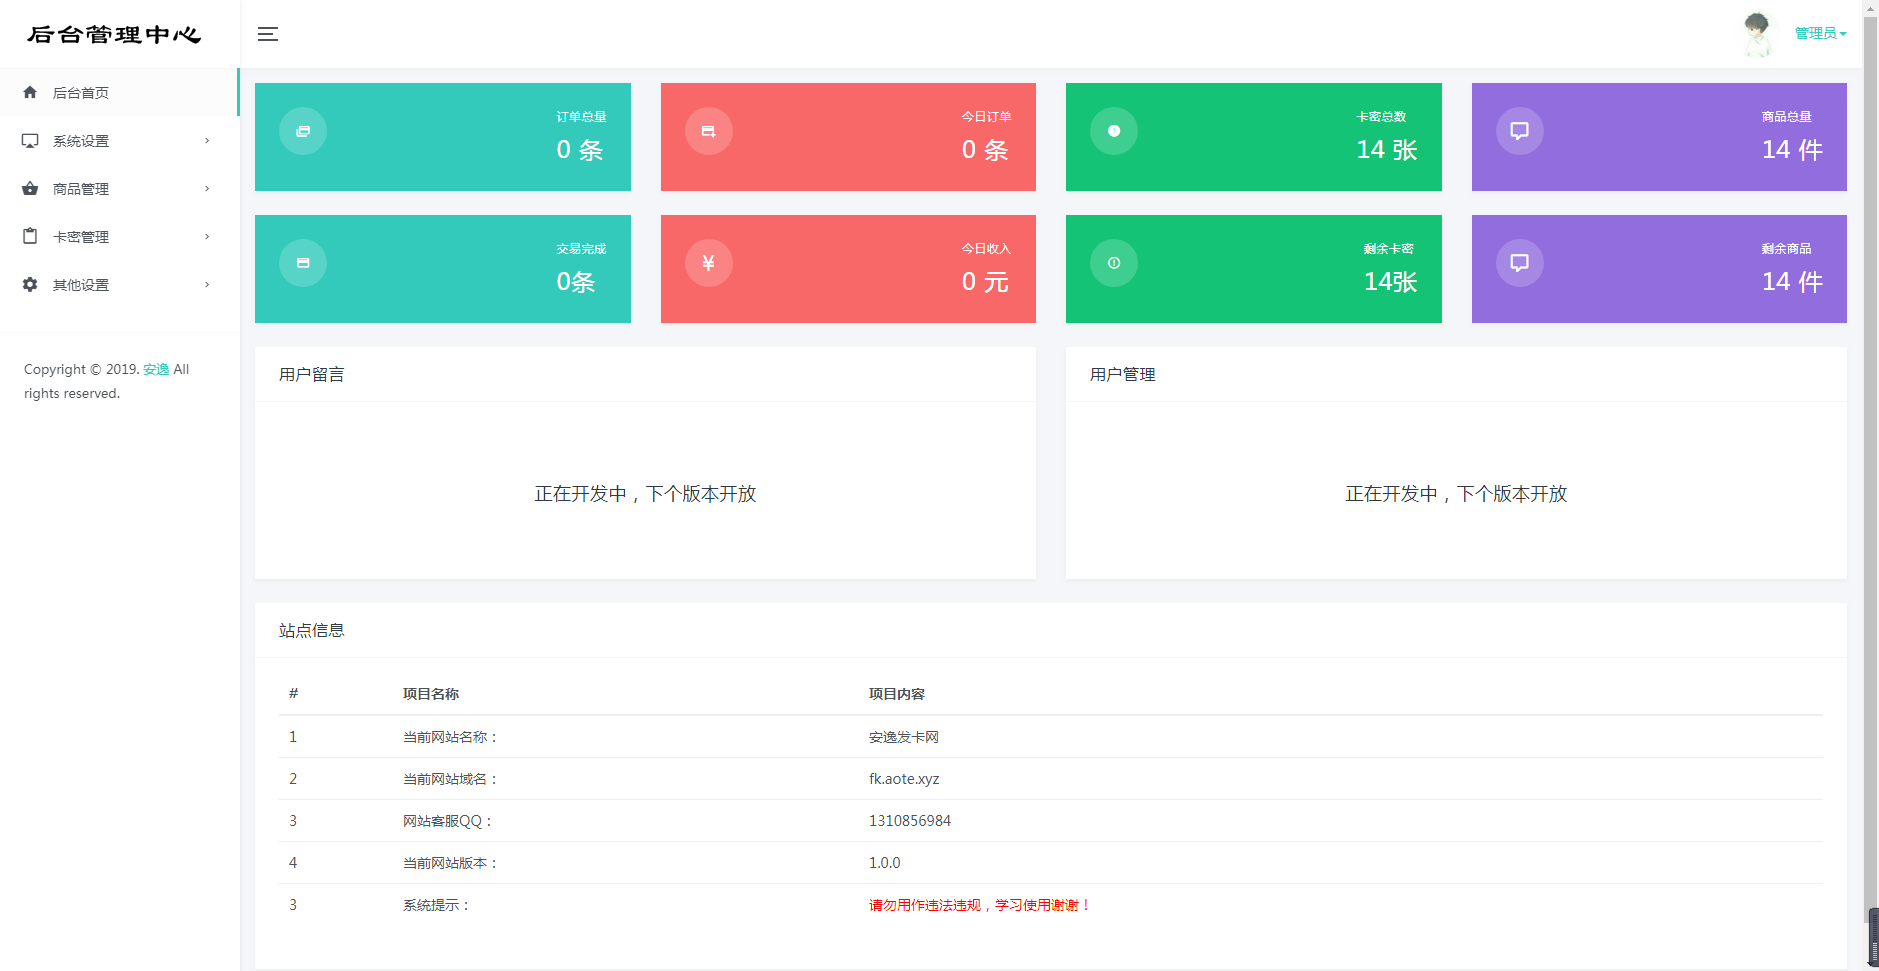Click the 项目名称 column header
This screenshot has height=971, width=1879.
[431, 694]
